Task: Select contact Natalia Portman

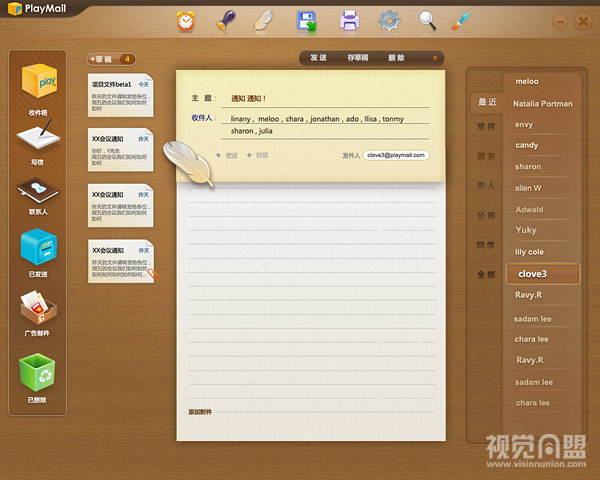Action: coord(543,104)
